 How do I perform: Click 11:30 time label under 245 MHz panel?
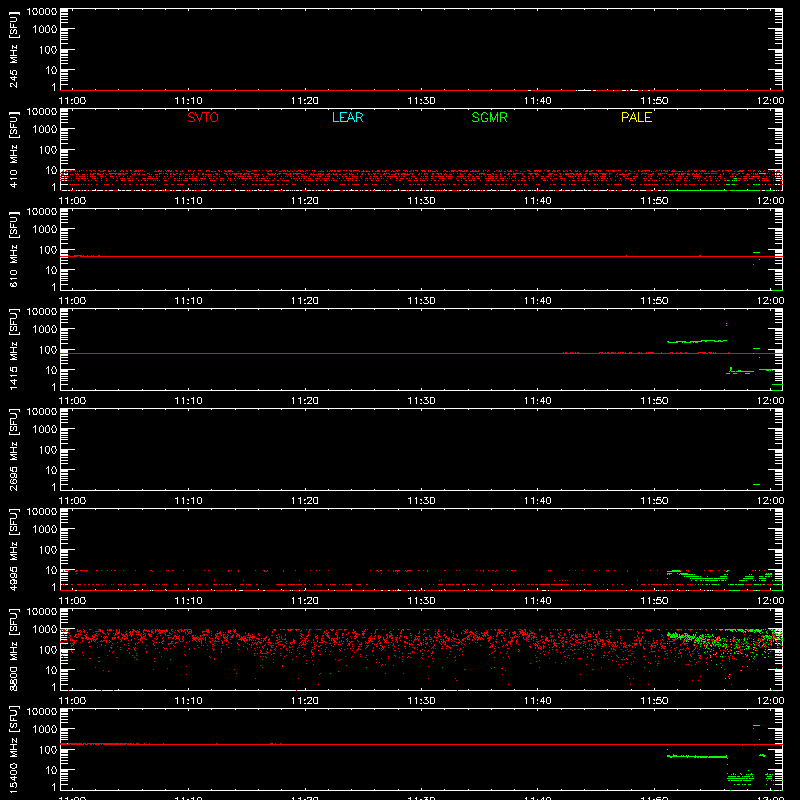click(421, 101)
